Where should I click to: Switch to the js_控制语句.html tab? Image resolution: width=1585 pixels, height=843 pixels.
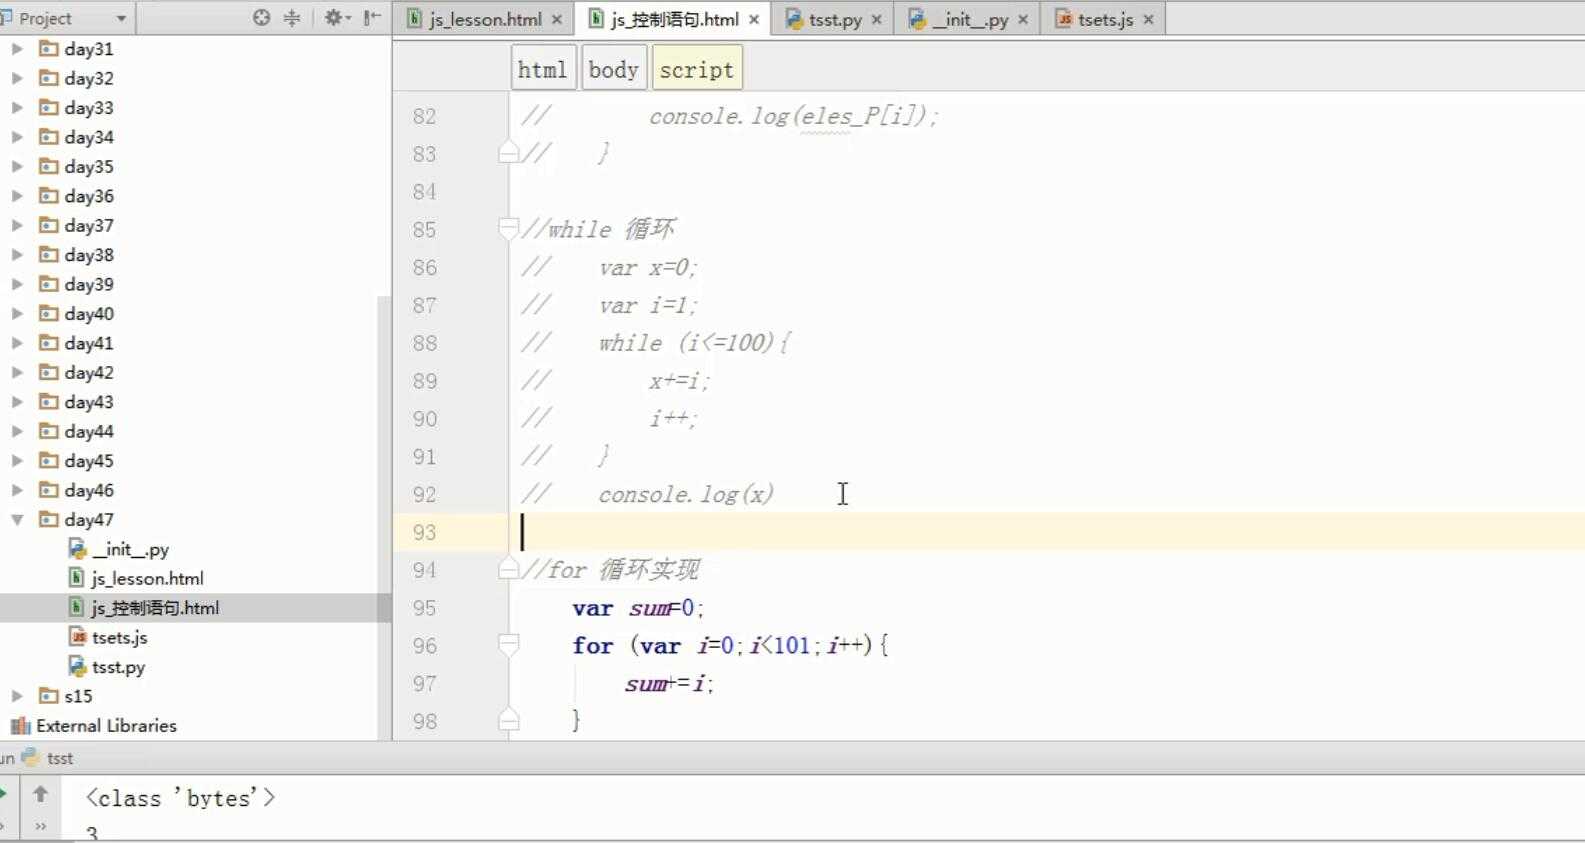click(x=674, y=19)
